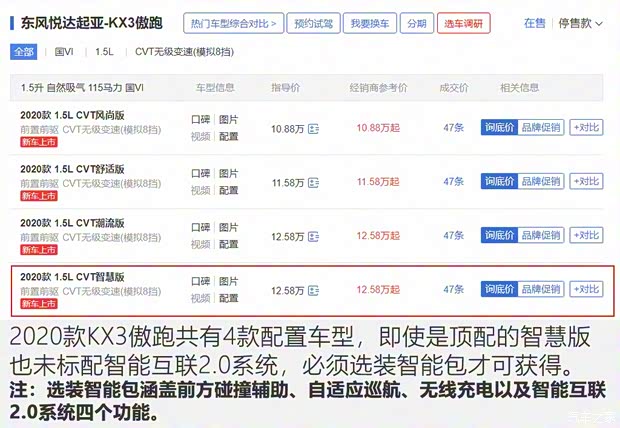Open 47条 deals for CVT风尚版
The height and width of the screenshot is (428, 620).
point(454,127)
